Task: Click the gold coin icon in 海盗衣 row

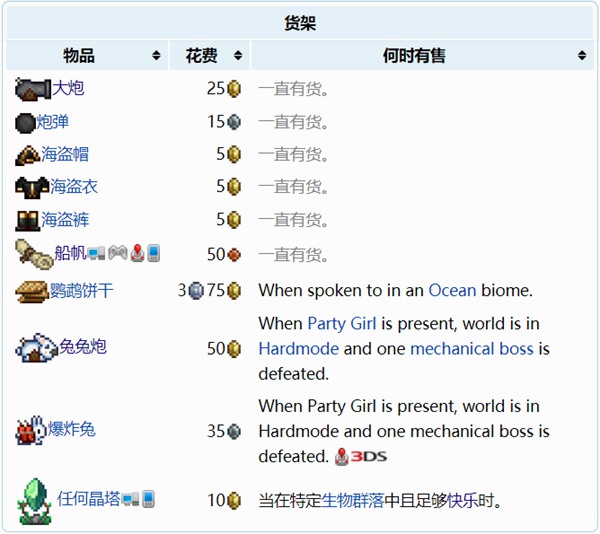Action: (x=234, y=187)
